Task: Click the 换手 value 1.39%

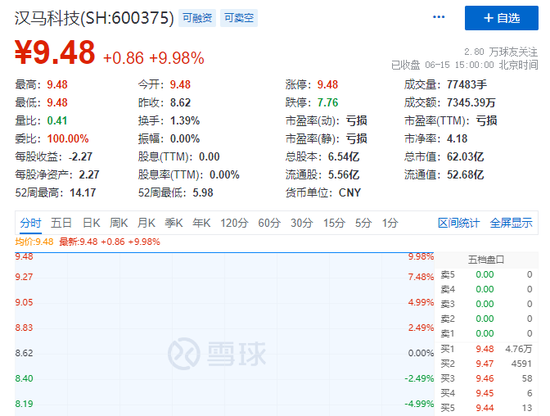Action: [185, 121]
